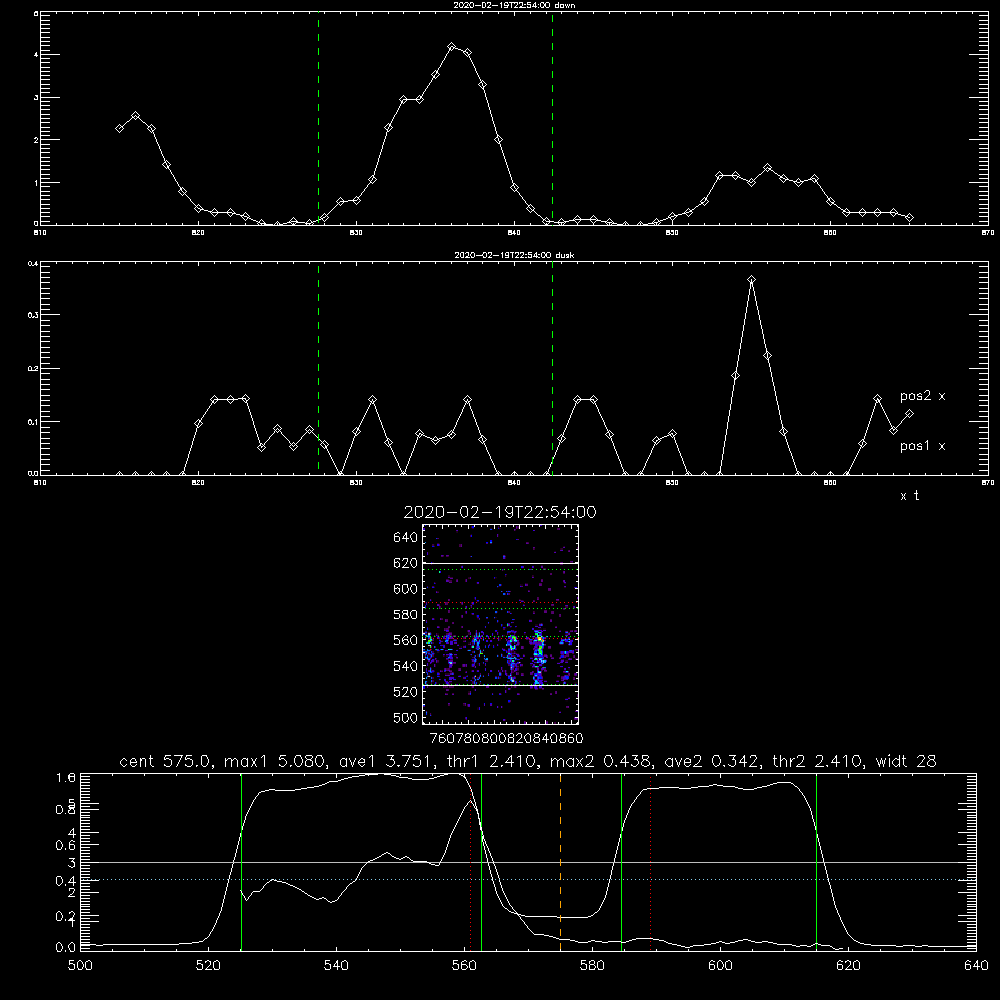This screenshot has width=1000, height=1000.
Task: Click the '4' y-axis label of the dawn plot
Action: [36, 55]
